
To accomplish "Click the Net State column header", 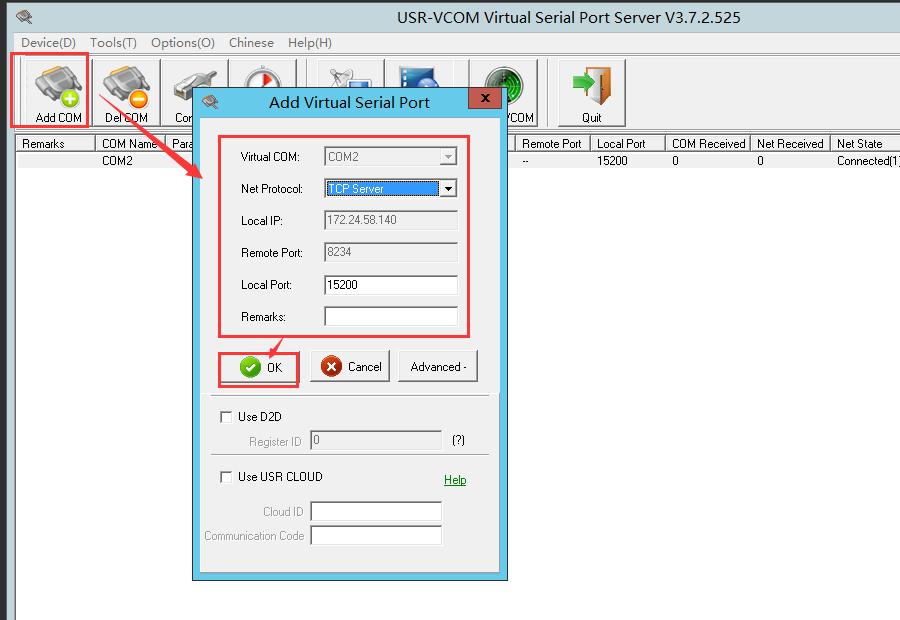I will pyautogui.click(x=865, y=144).
